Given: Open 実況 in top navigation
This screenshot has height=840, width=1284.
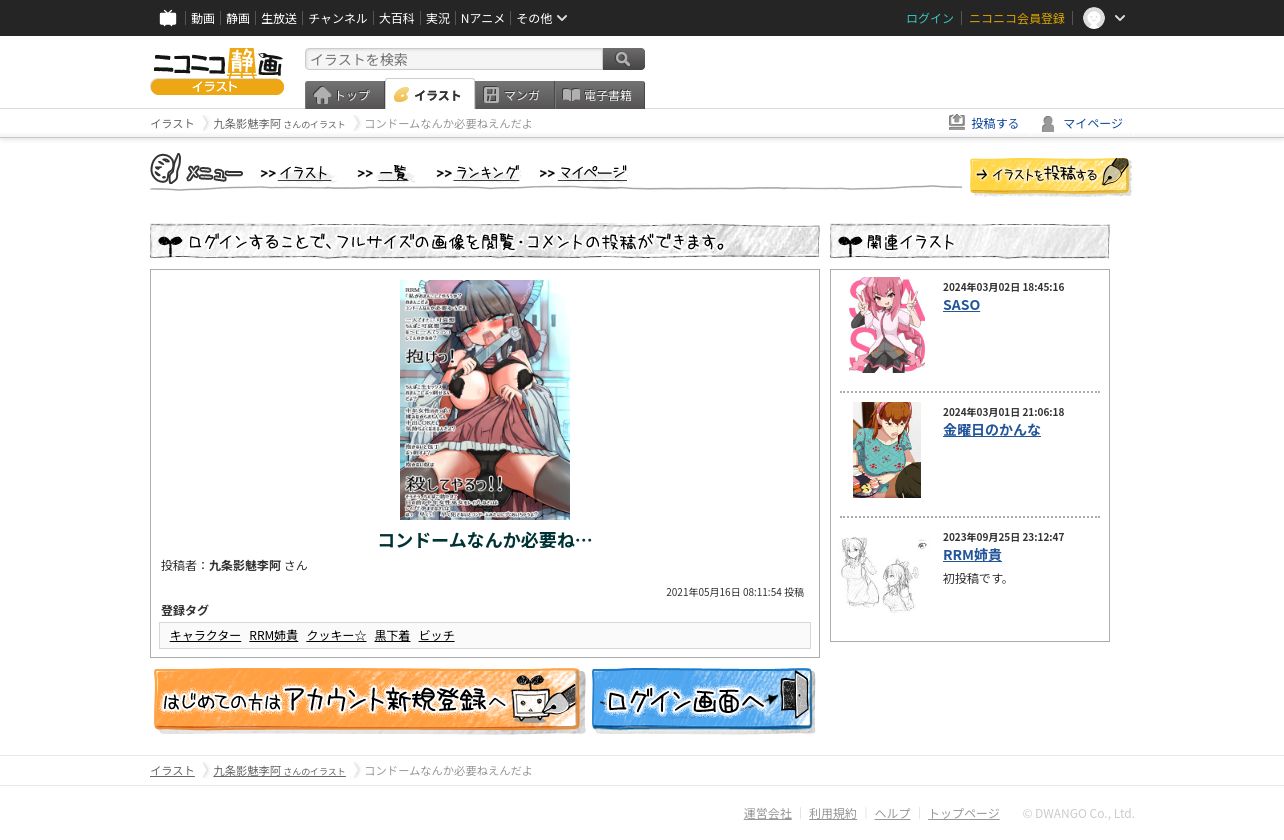Looking at the screenshot, I should click(438, 18).
